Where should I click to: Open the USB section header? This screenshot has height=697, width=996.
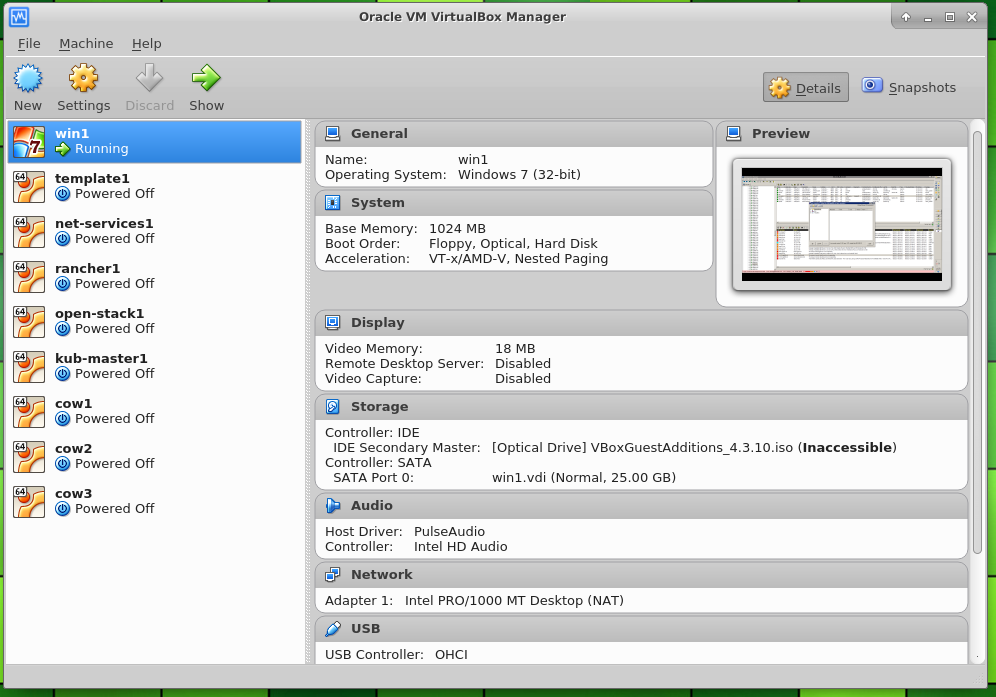coord(641,629)
